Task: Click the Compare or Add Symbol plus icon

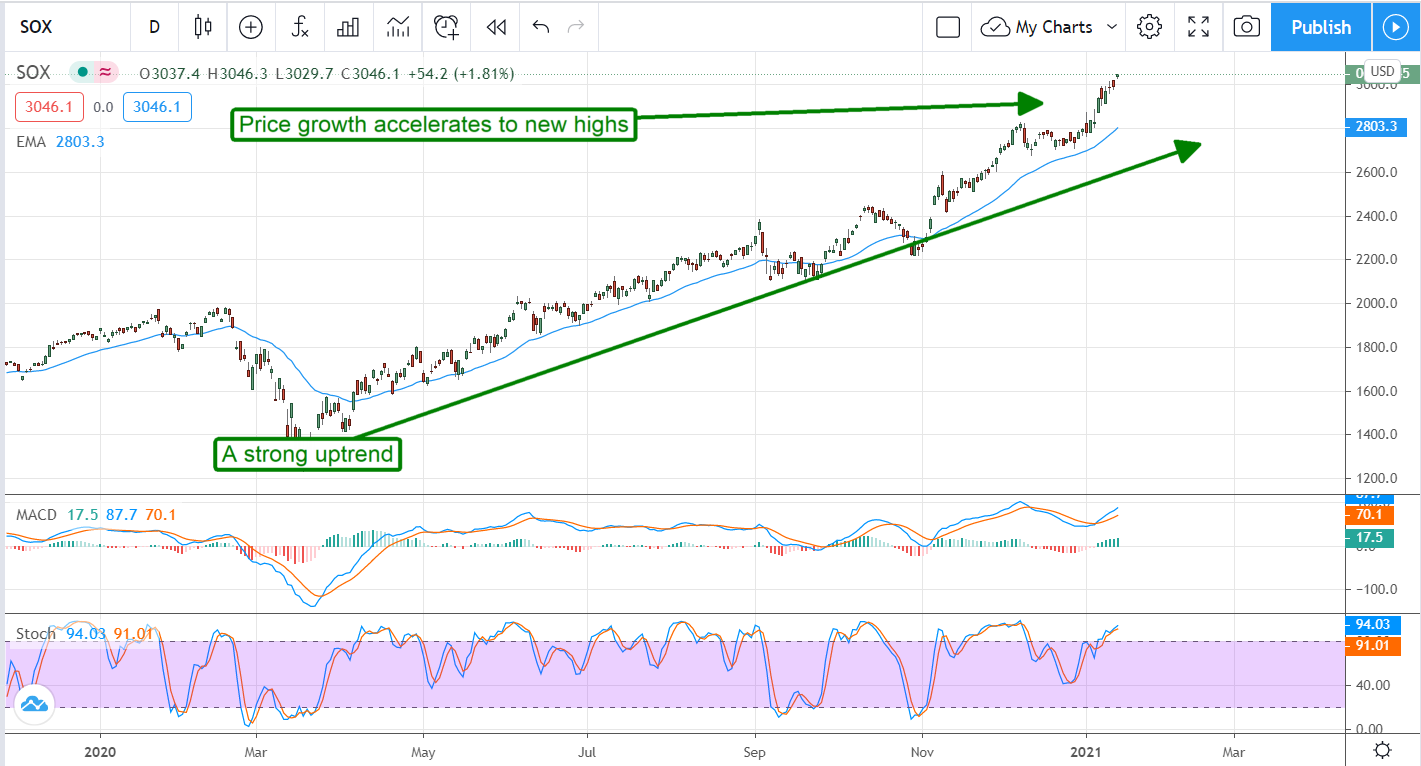Action: point(250,27)
